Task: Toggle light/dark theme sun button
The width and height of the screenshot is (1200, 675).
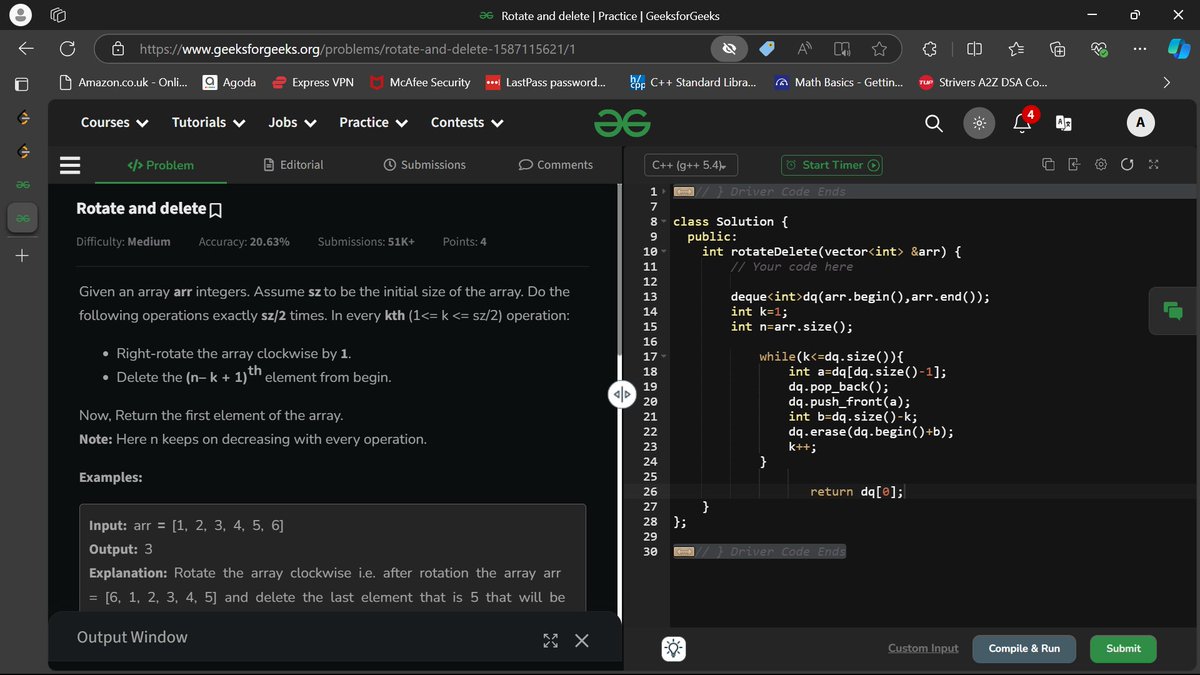Action: pos(979,123)
